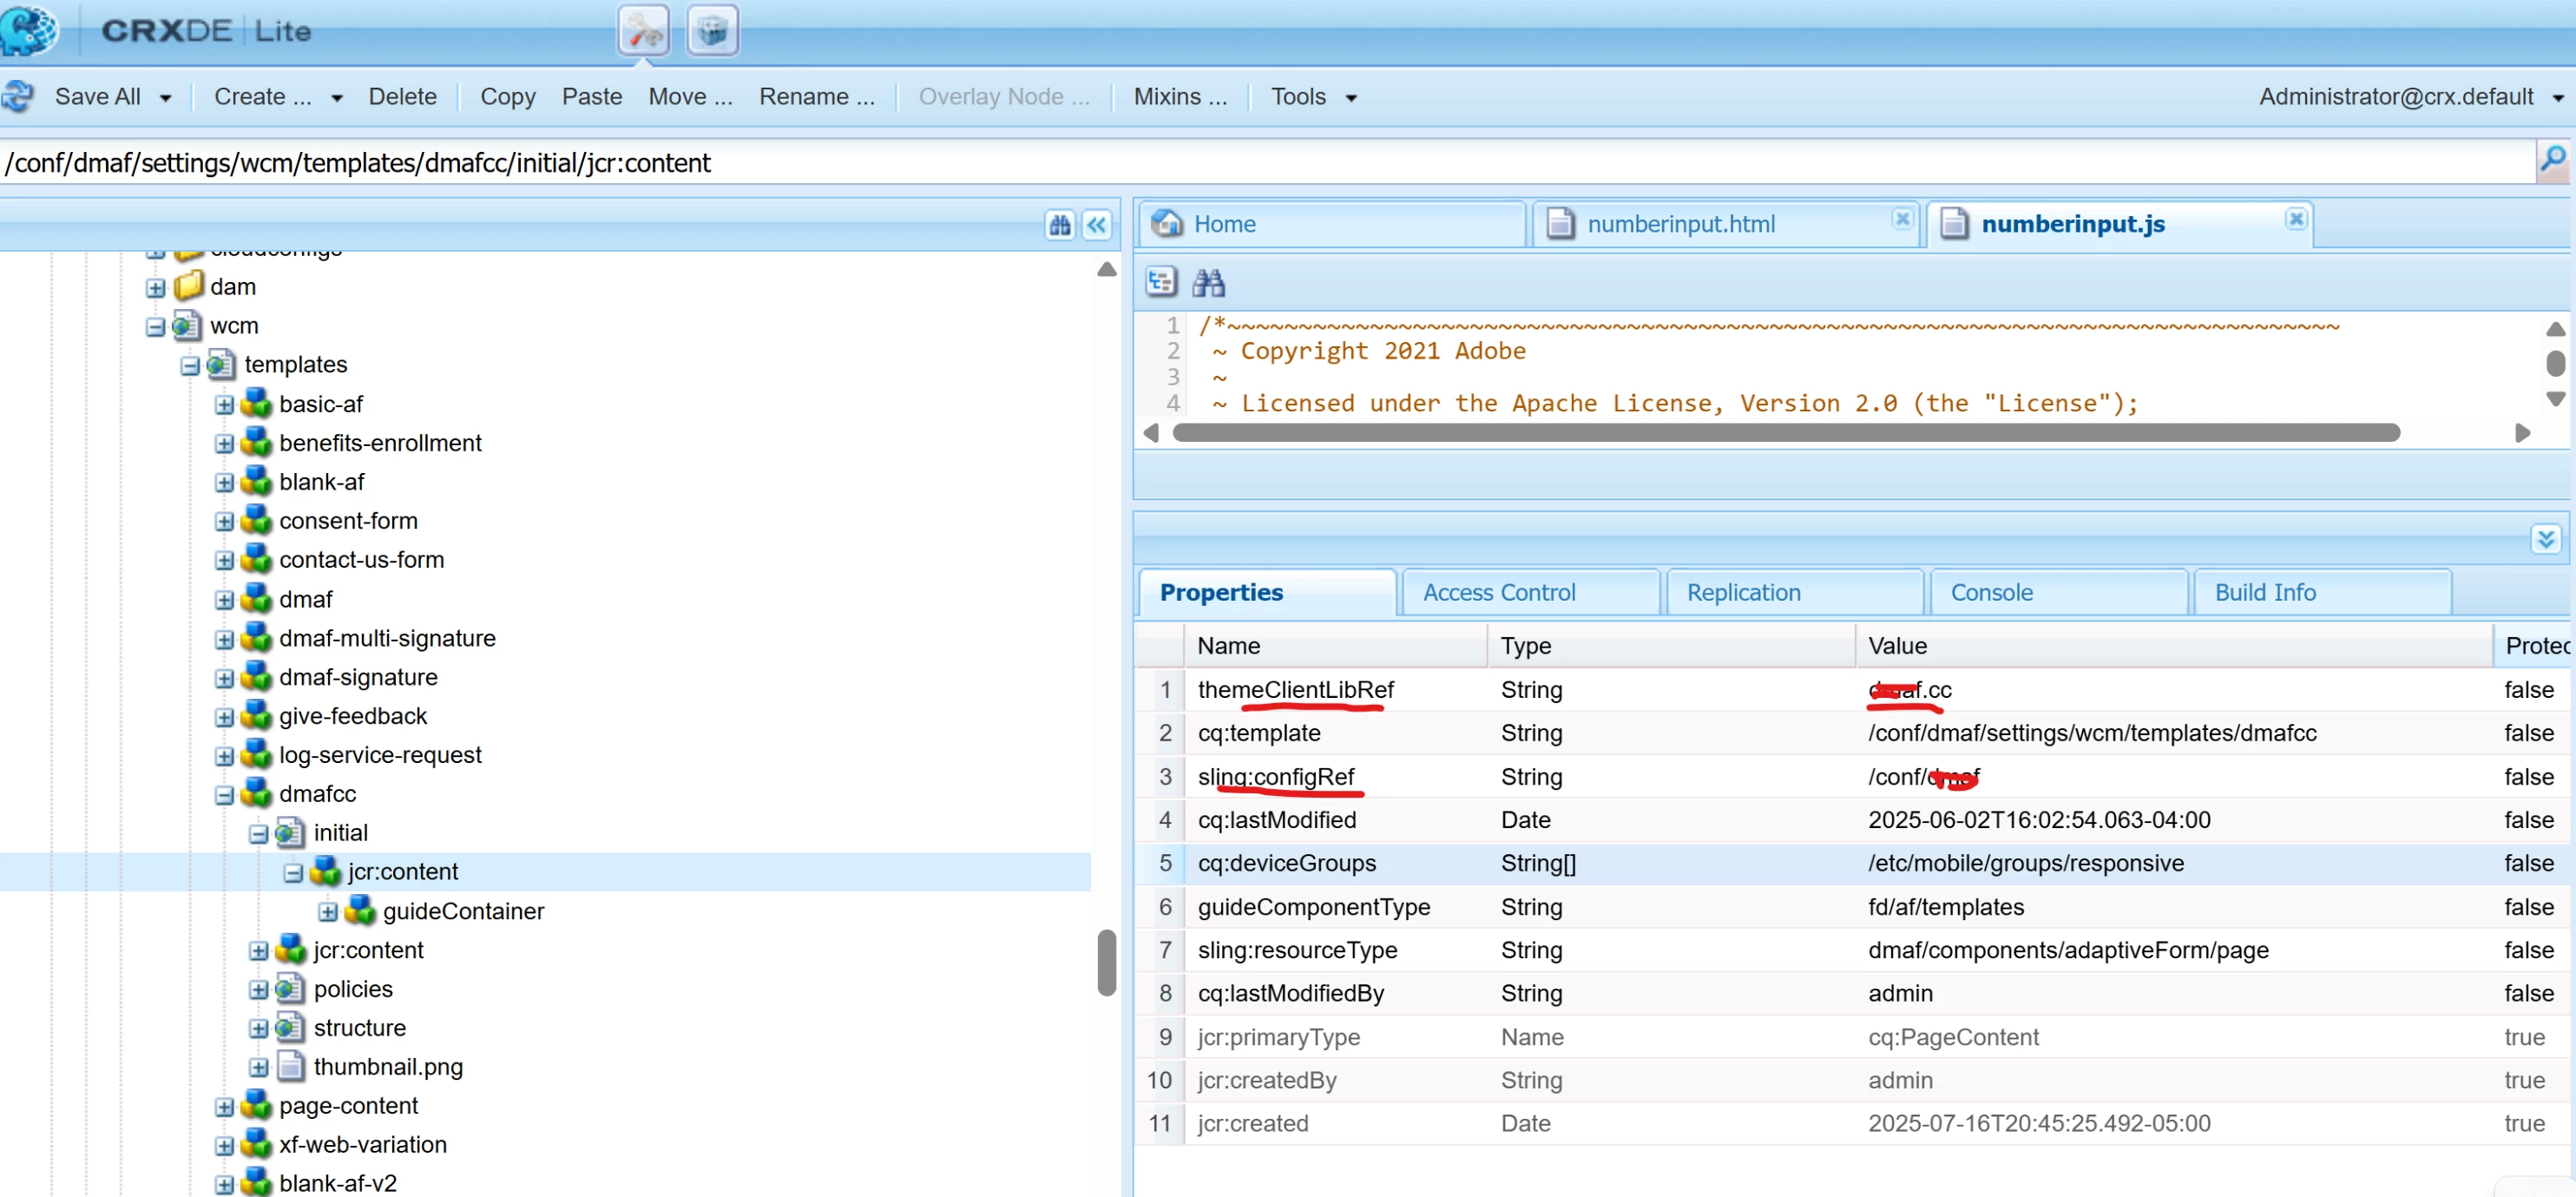Expand the guideContainer node
The height and width of the screenshot is (1197, 2576).
327,912
